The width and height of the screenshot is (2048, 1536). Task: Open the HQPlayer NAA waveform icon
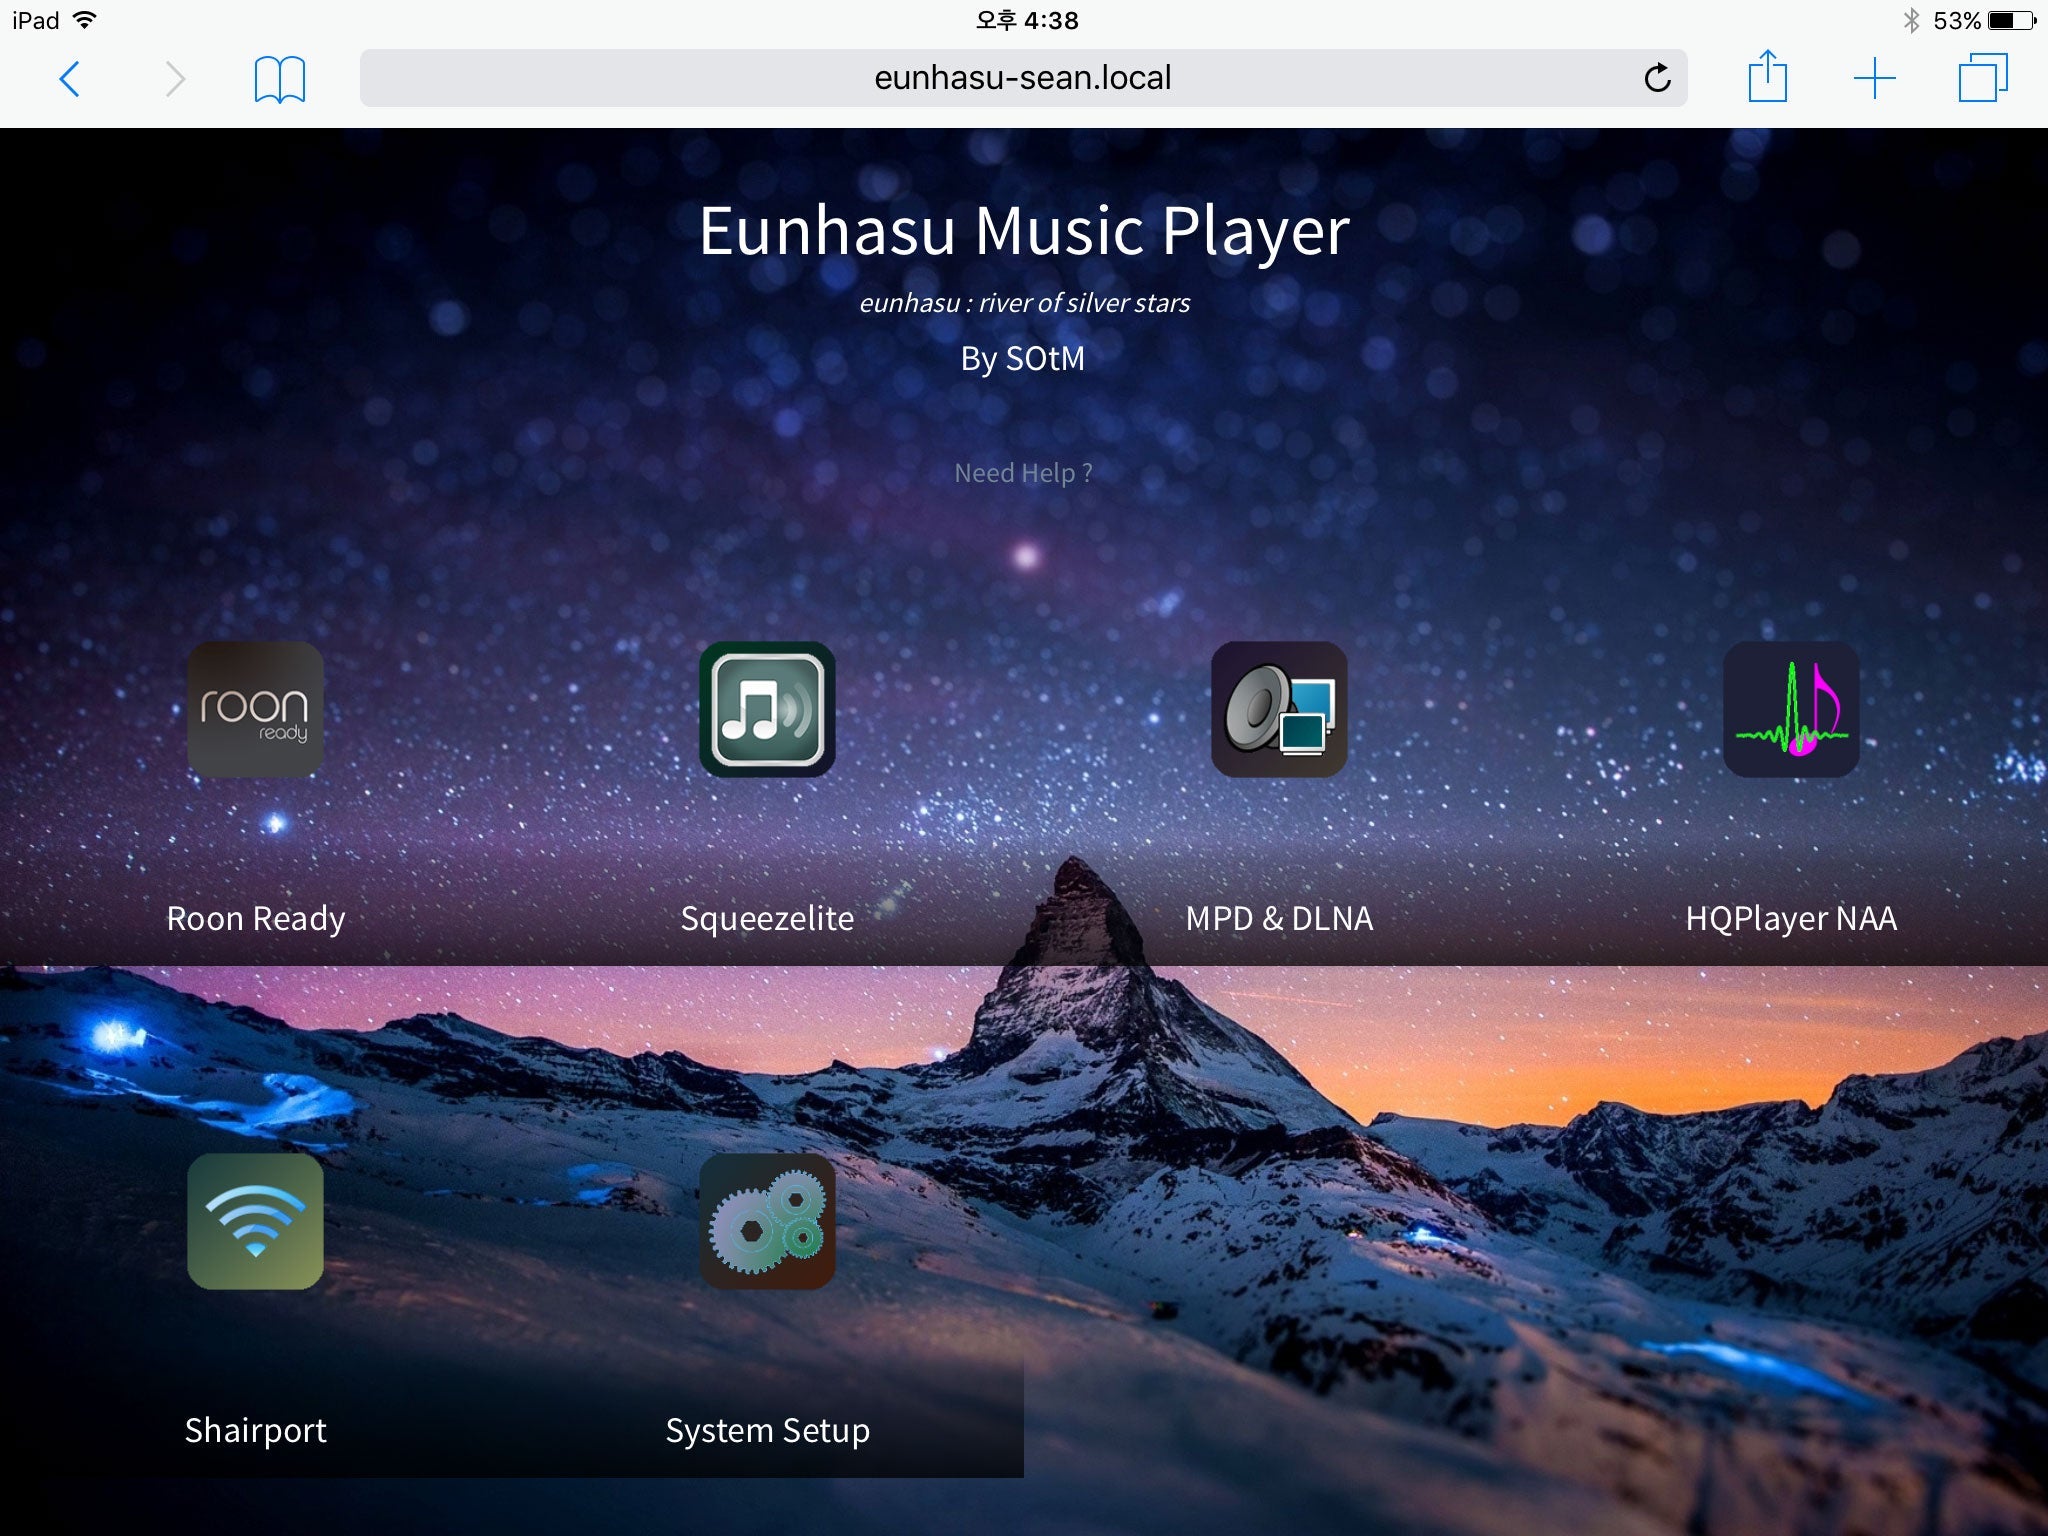tap(1791, 709)
